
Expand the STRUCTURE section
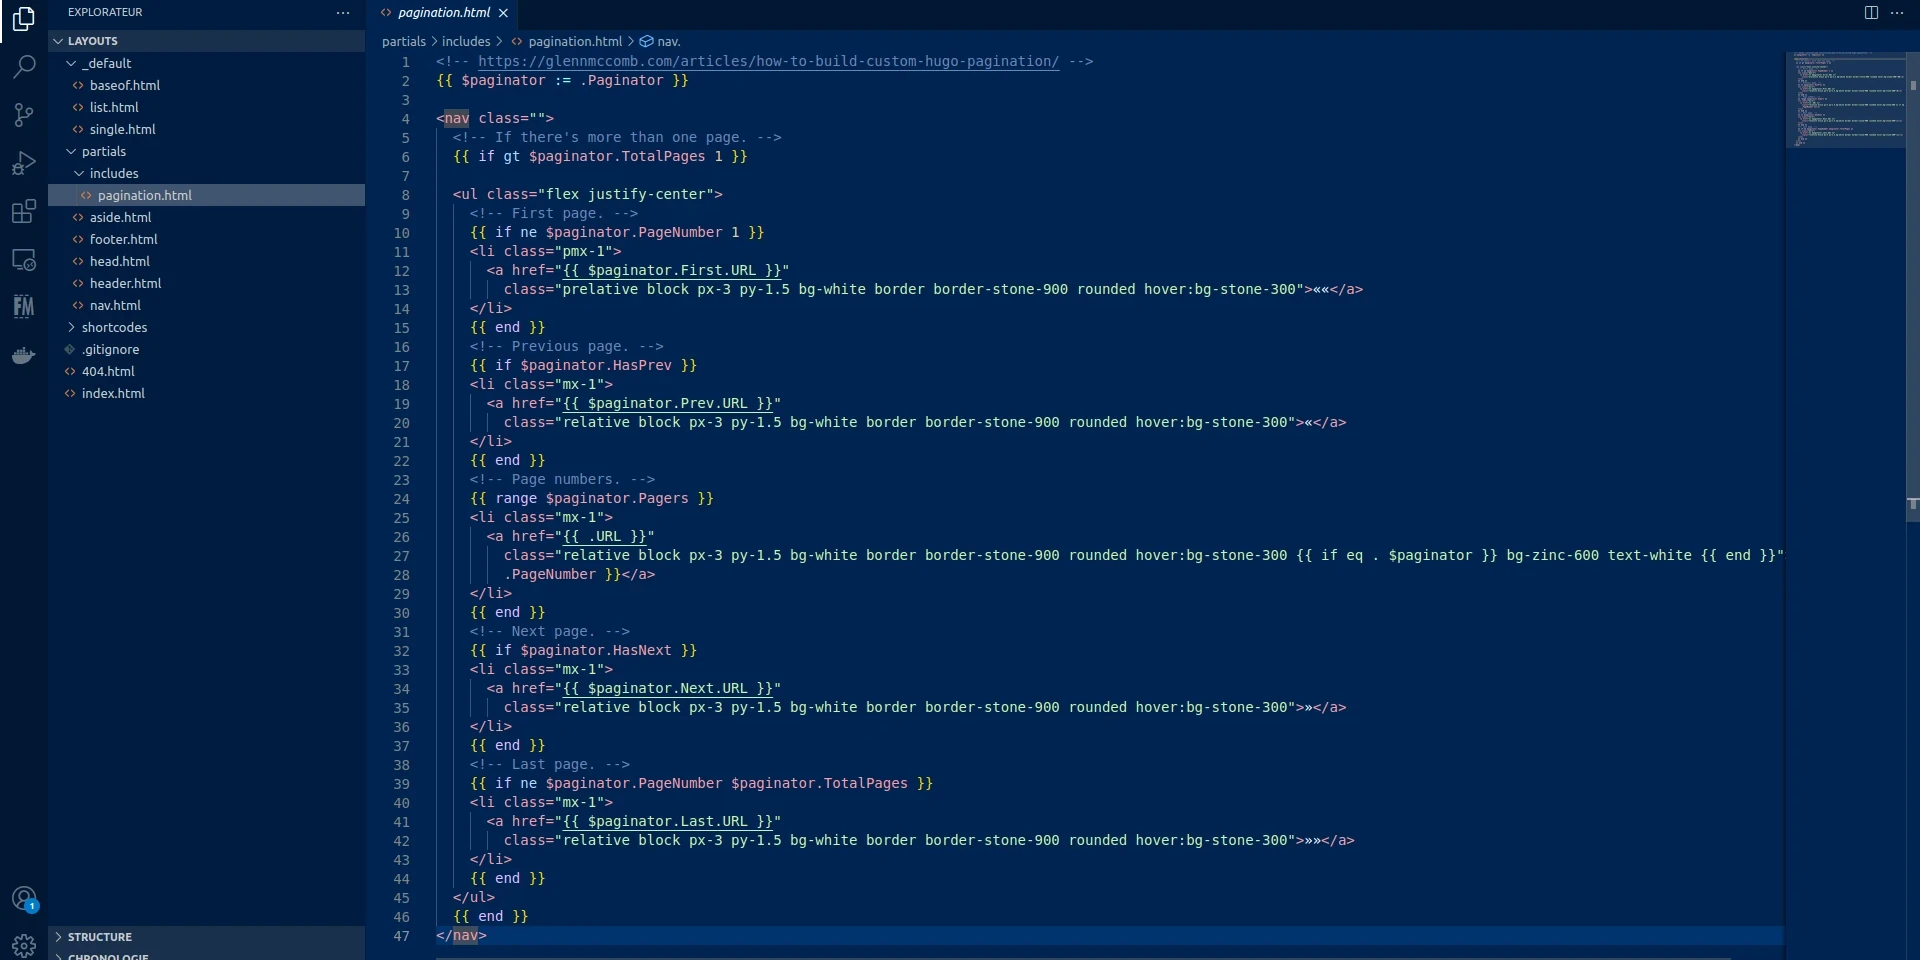(207, 937)
